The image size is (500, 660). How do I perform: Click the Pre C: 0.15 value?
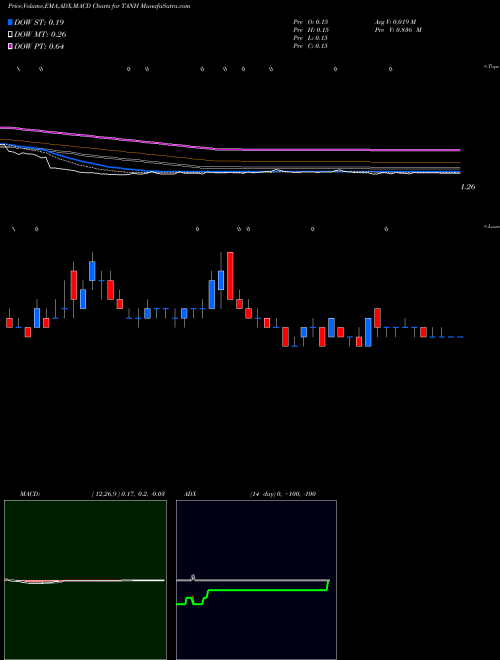tap(311, 46)
